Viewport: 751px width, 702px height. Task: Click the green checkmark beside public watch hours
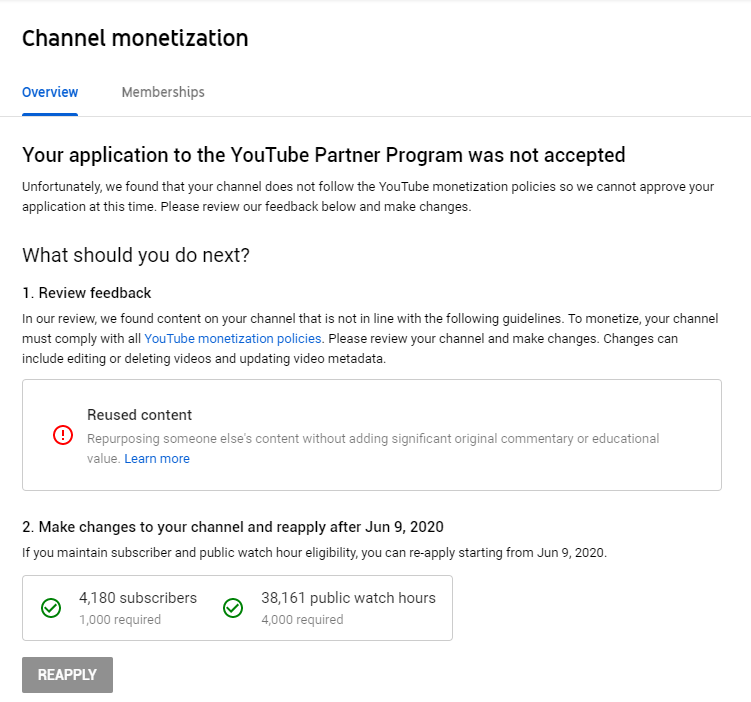click(233, 608)
